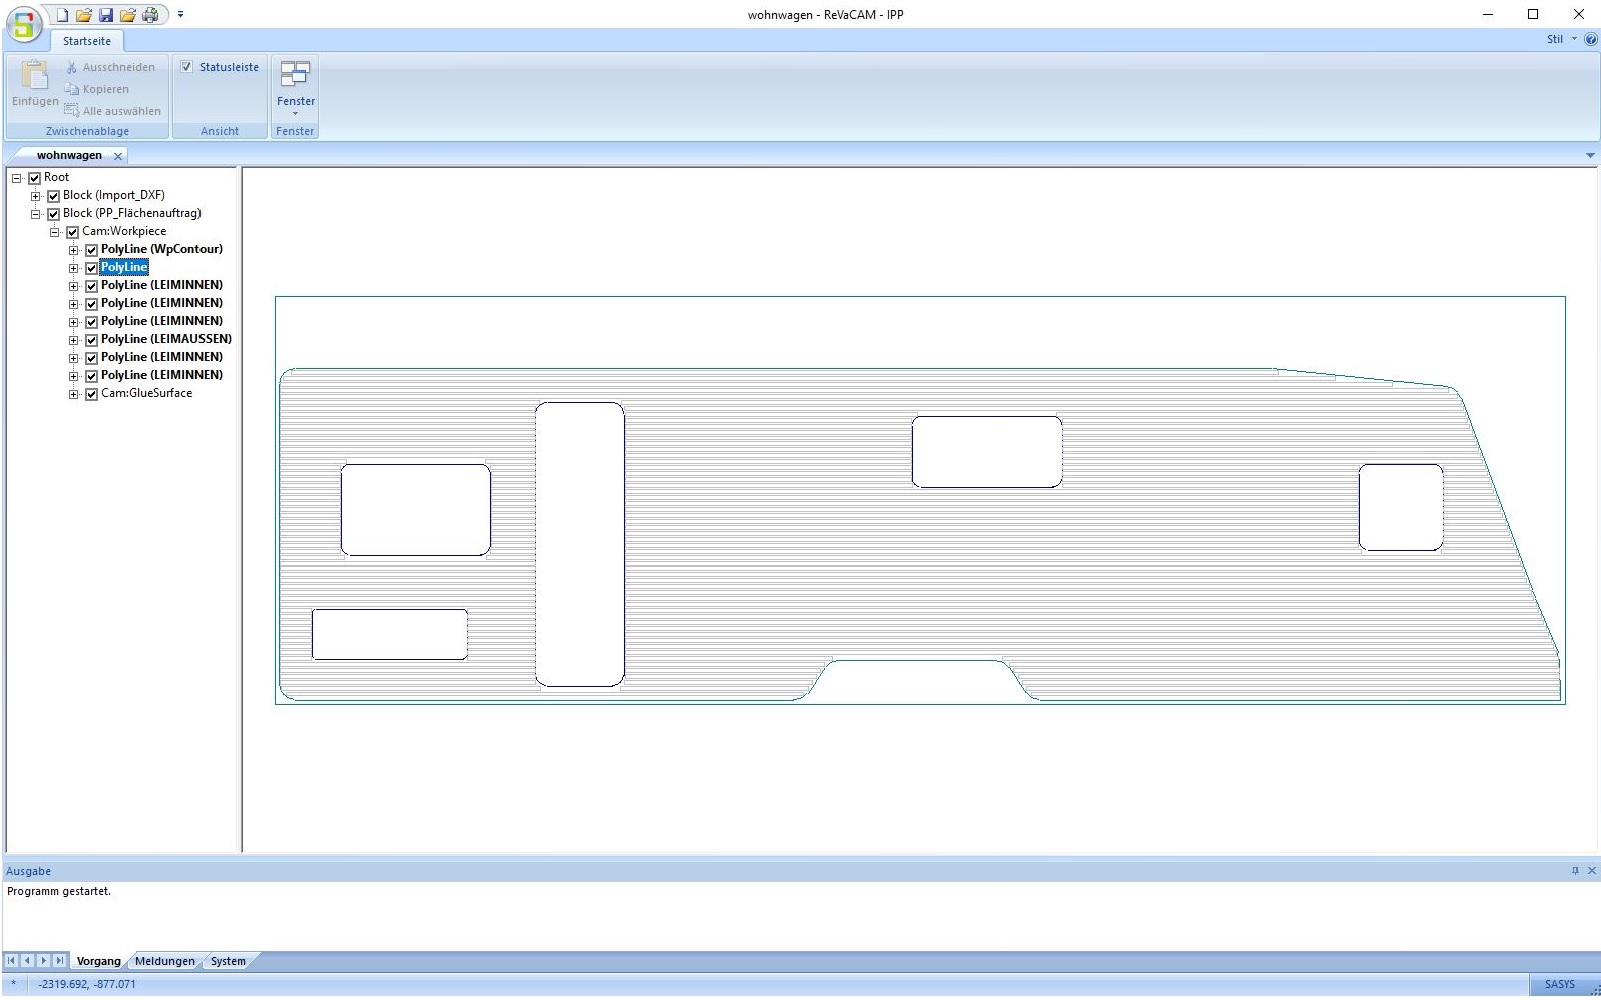The width and height of the screenshot is (1601, 1000).
Task: Expand the PolyLine (LEIMAUSSEN) node
Action: 73,340
